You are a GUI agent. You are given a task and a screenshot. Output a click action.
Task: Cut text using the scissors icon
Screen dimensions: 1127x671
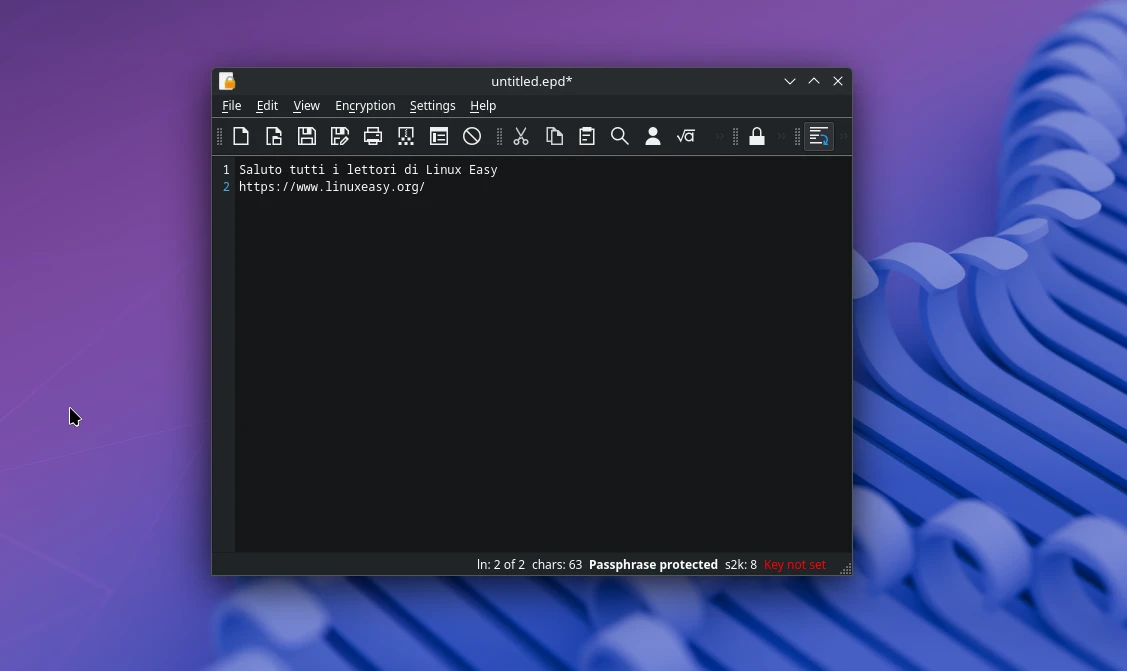click(520, 136)
